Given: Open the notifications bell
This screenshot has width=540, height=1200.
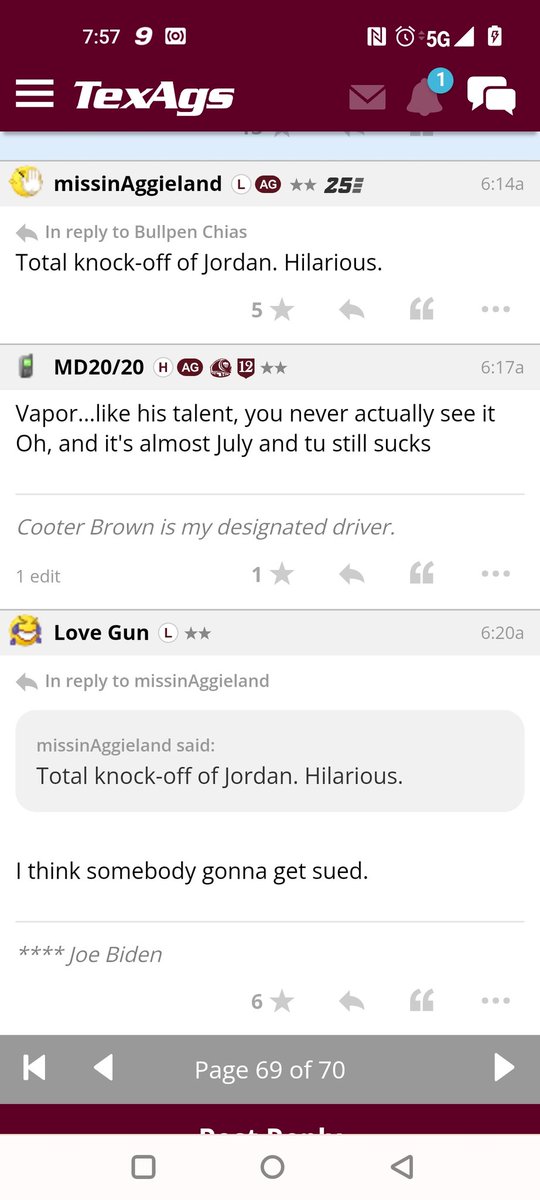Looking at the screenshot, I should (x=424, y=96).
